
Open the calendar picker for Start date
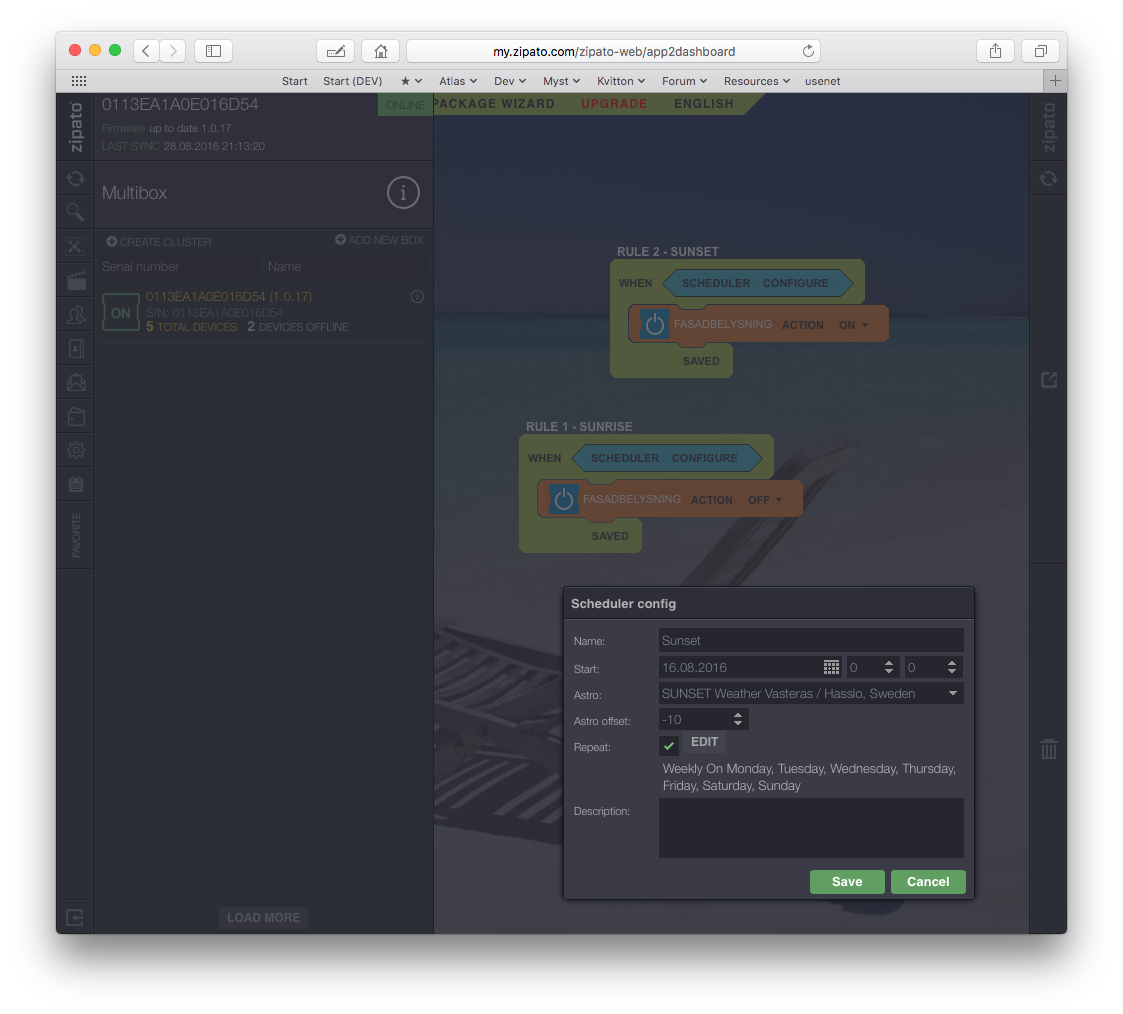[831, 667]
